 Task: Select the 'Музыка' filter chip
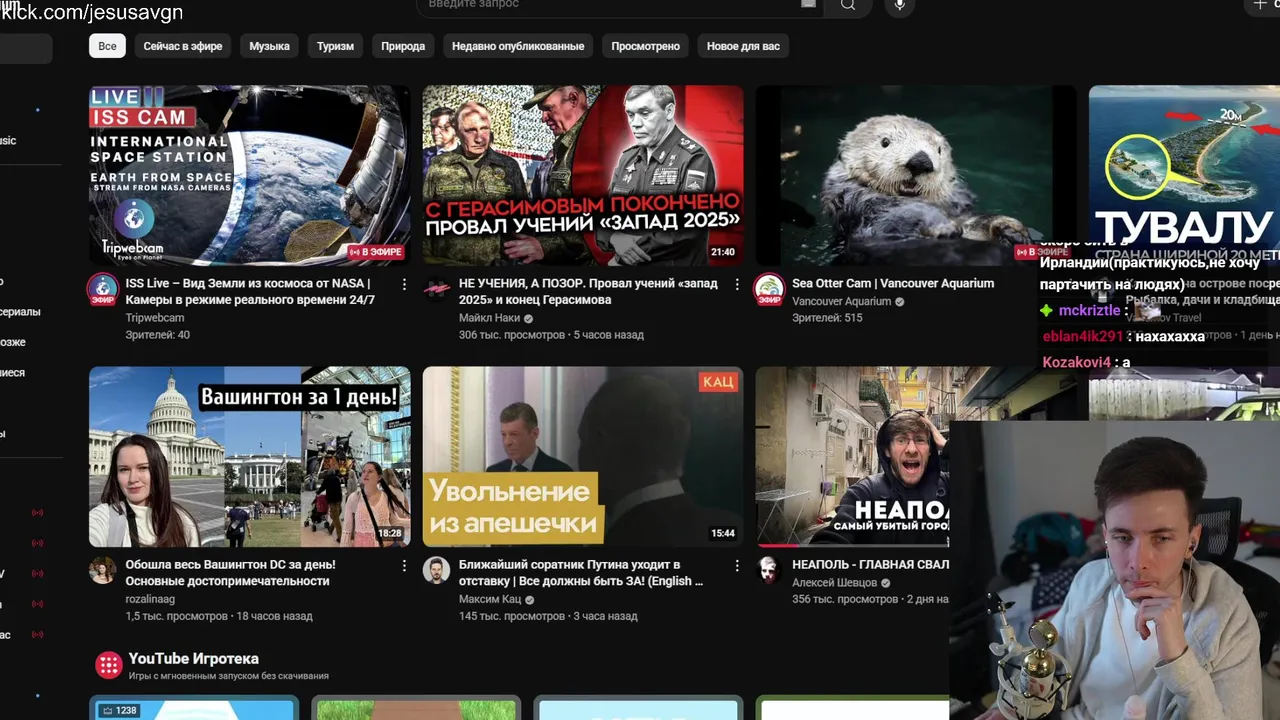(x=269, y=46)
